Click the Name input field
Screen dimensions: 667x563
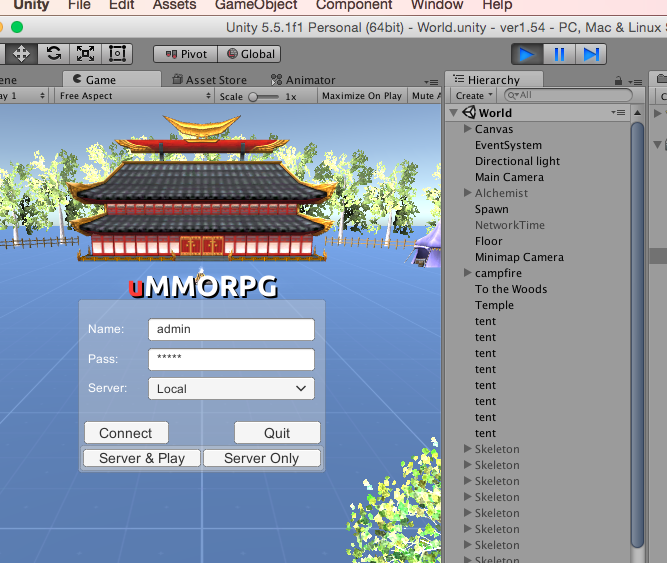[231, 330]
